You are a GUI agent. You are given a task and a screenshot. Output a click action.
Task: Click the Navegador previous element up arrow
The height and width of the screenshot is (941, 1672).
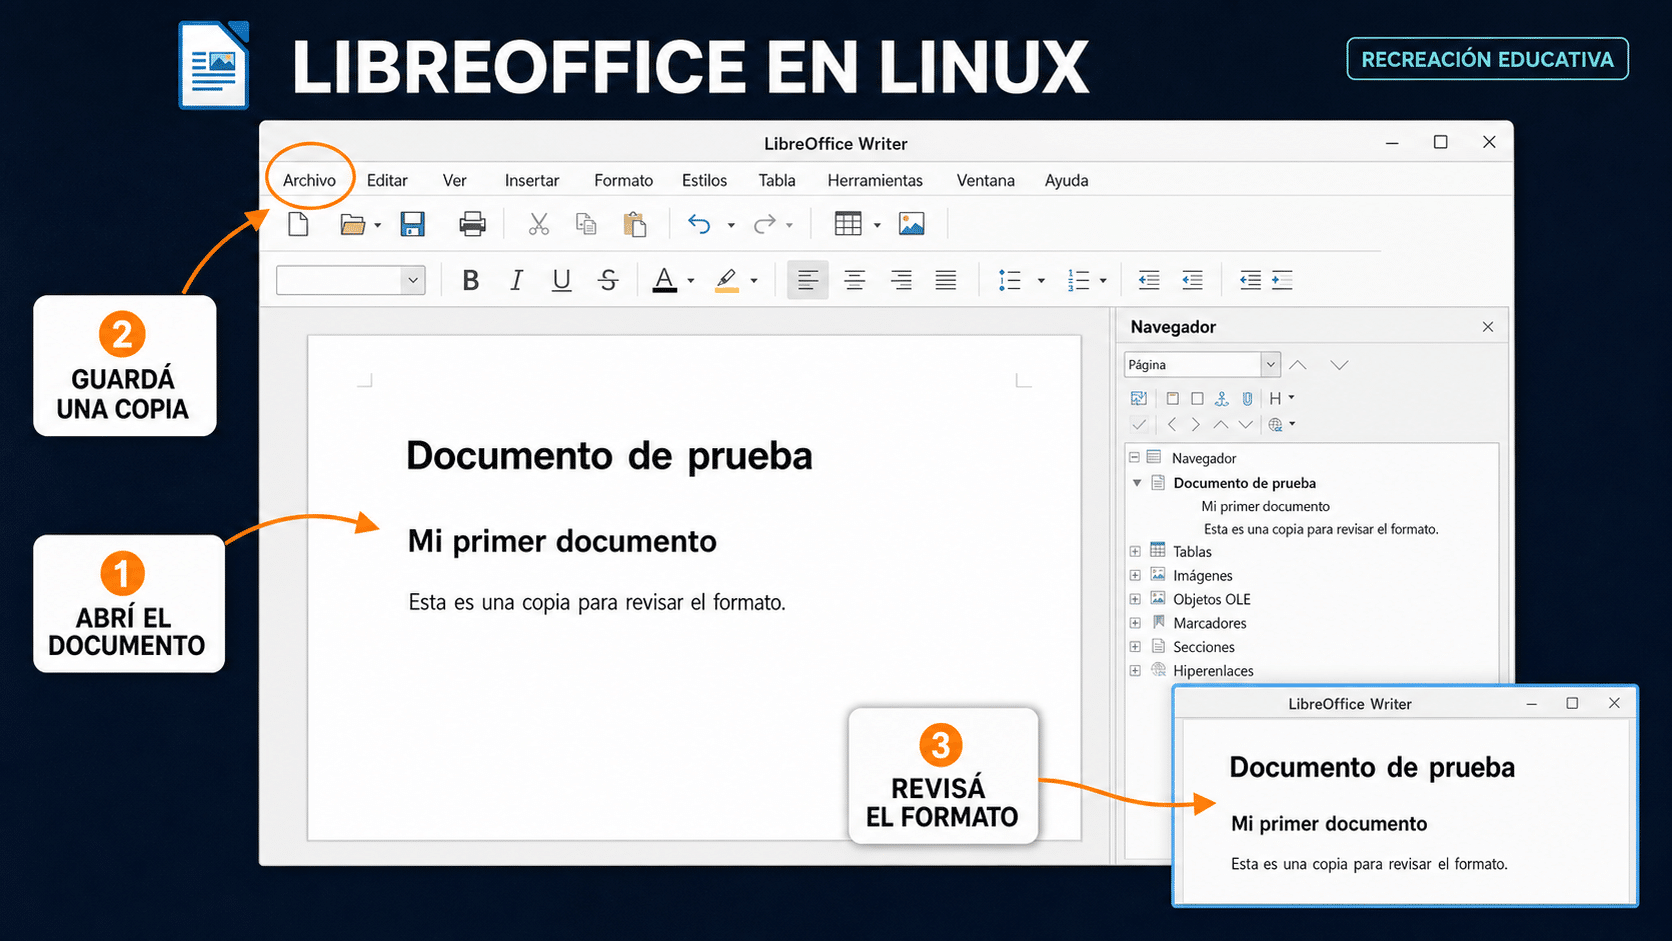click(x=1298, y=365)
